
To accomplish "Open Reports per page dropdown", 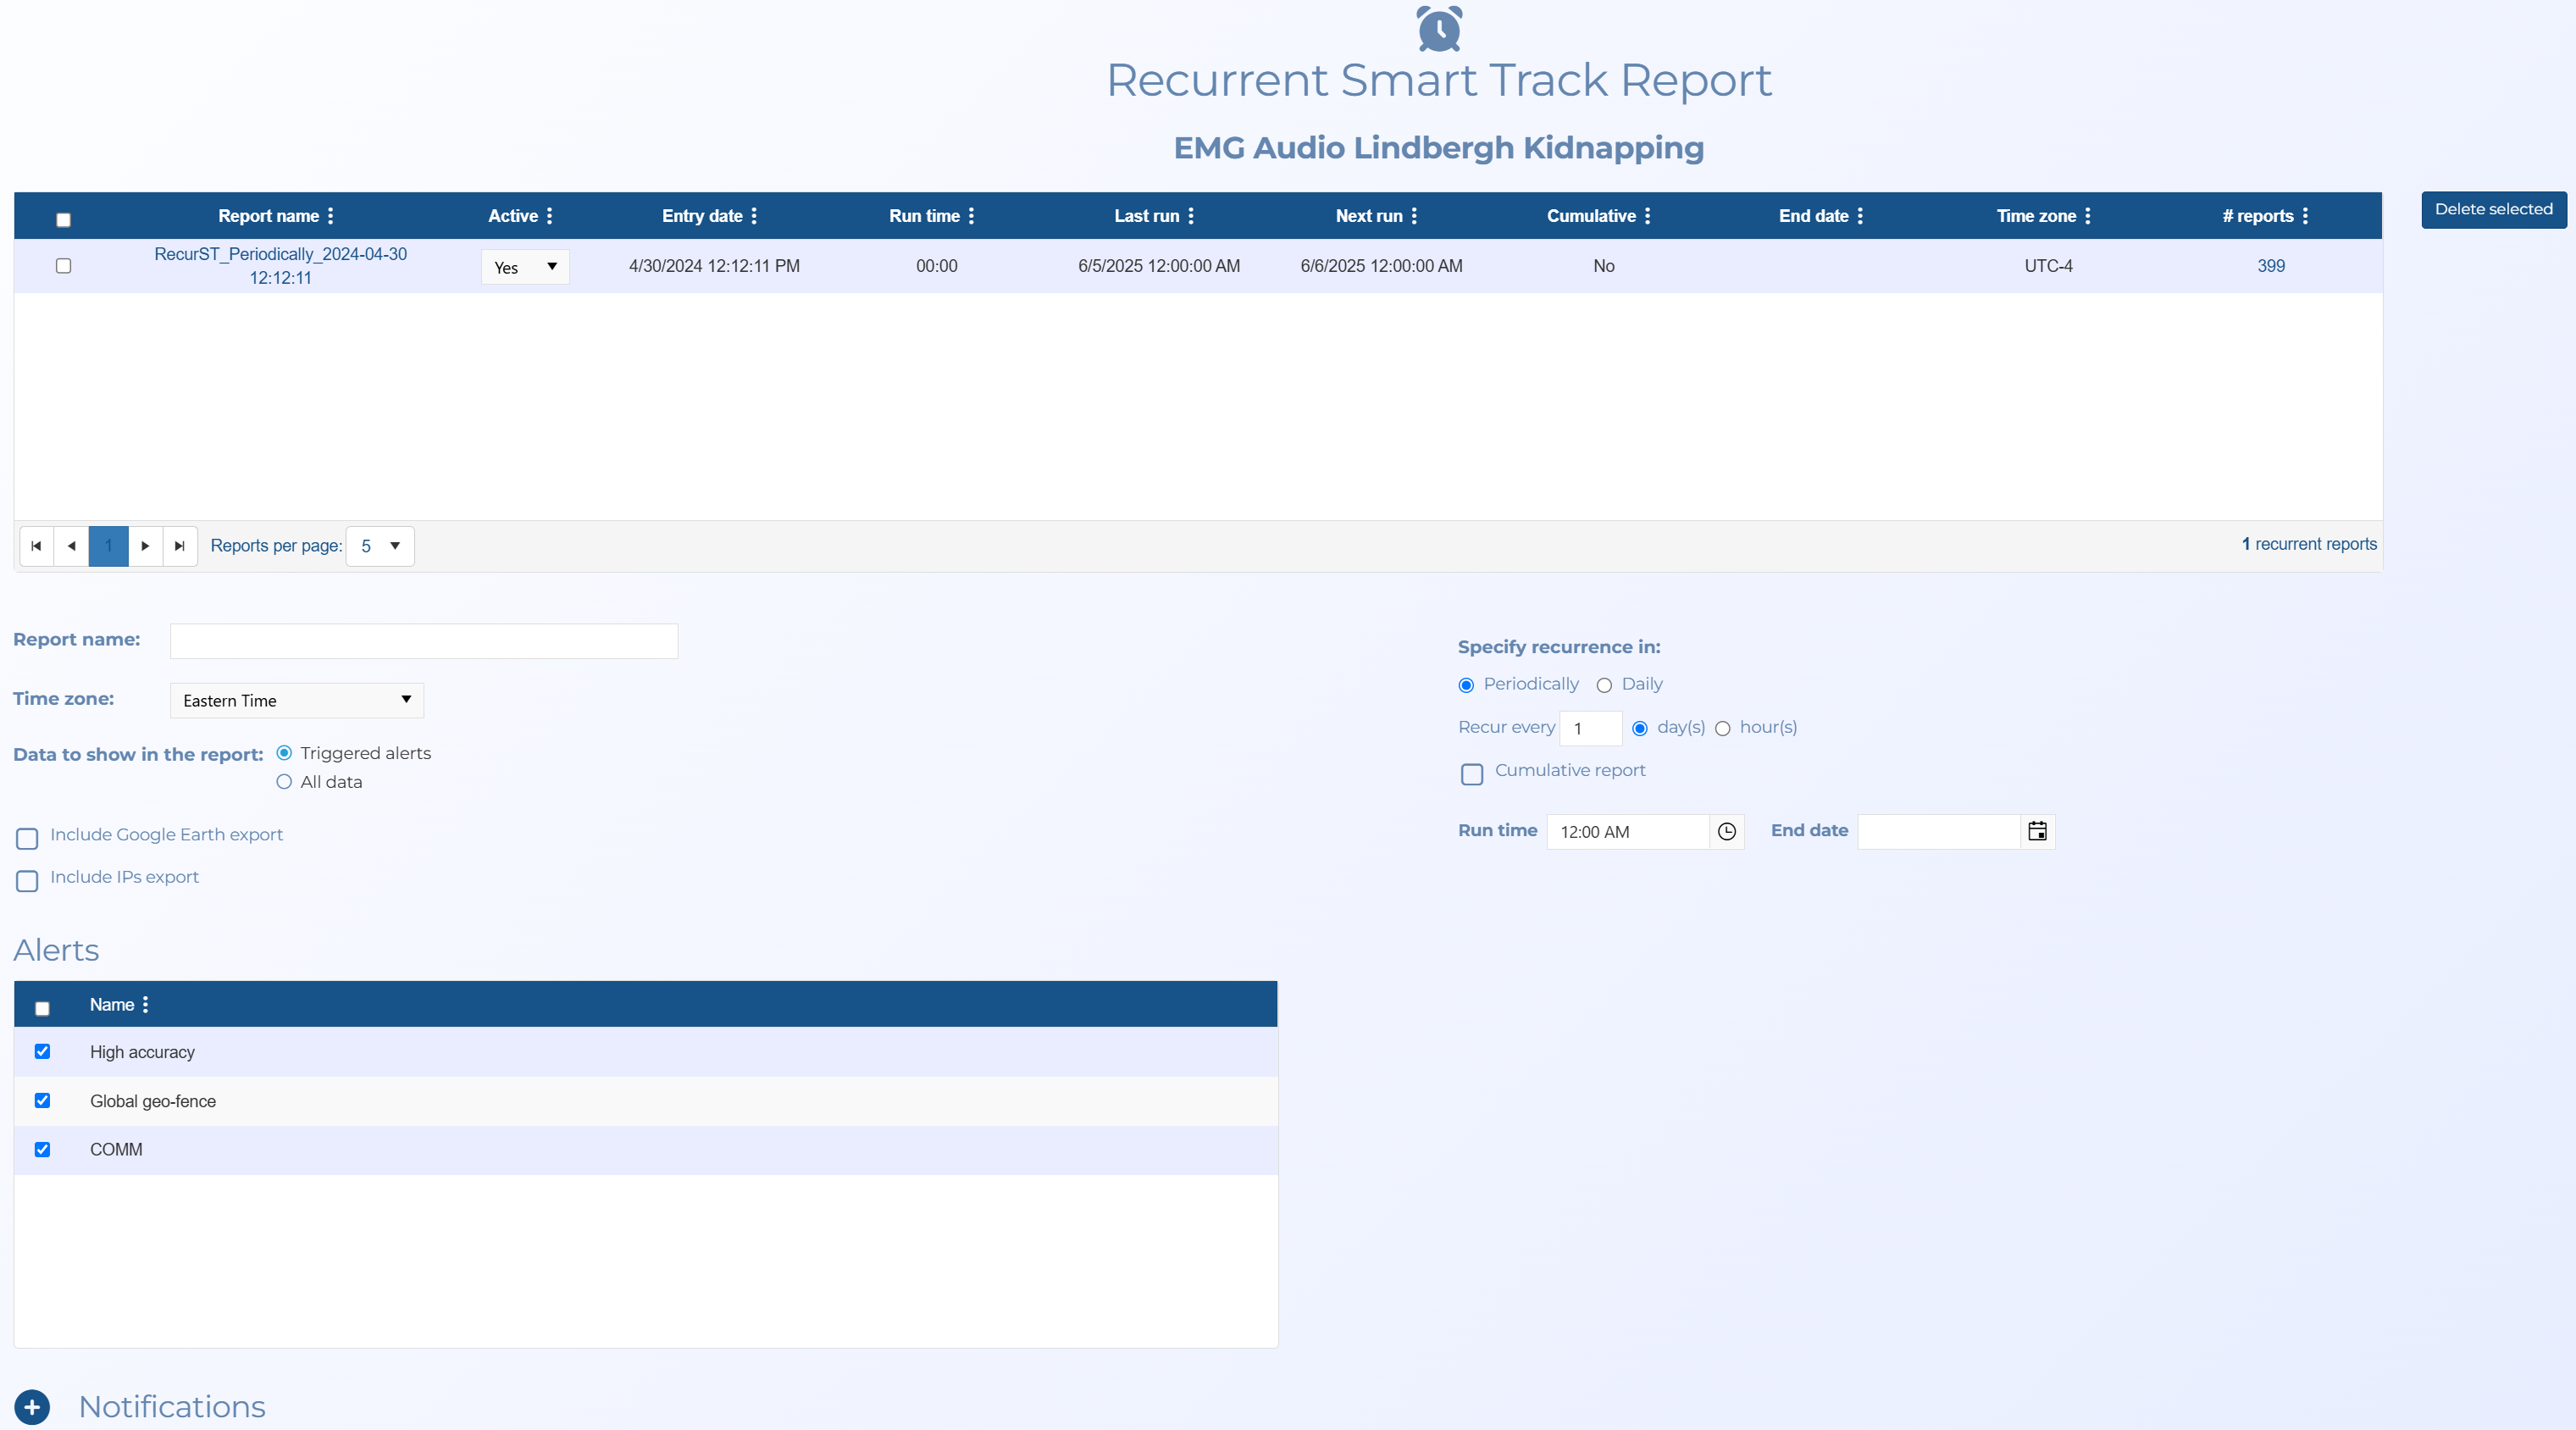I will 380,546.
